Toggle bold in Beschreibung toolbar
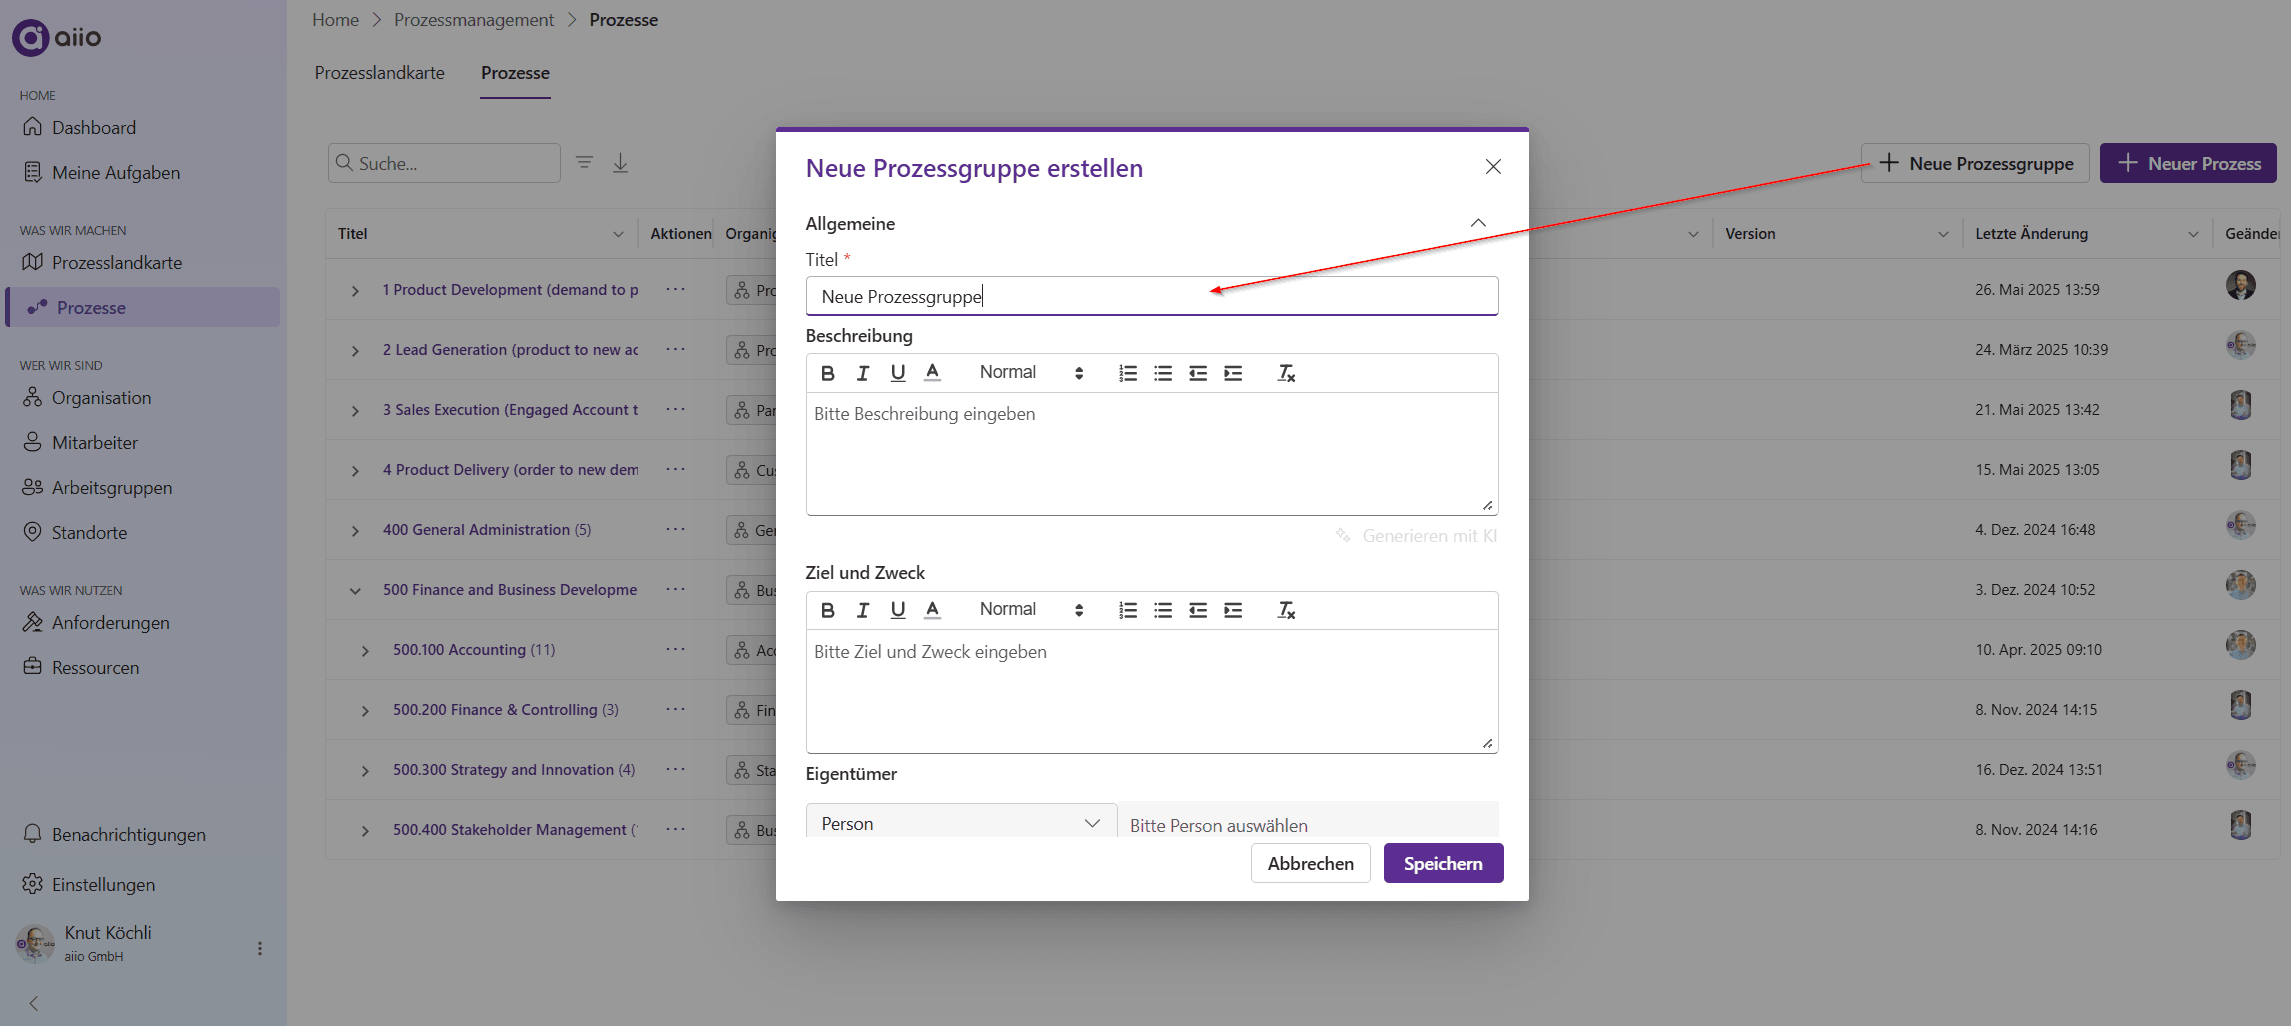The width and height of the screenshot is (2291, 1026). tap(828, 373)
